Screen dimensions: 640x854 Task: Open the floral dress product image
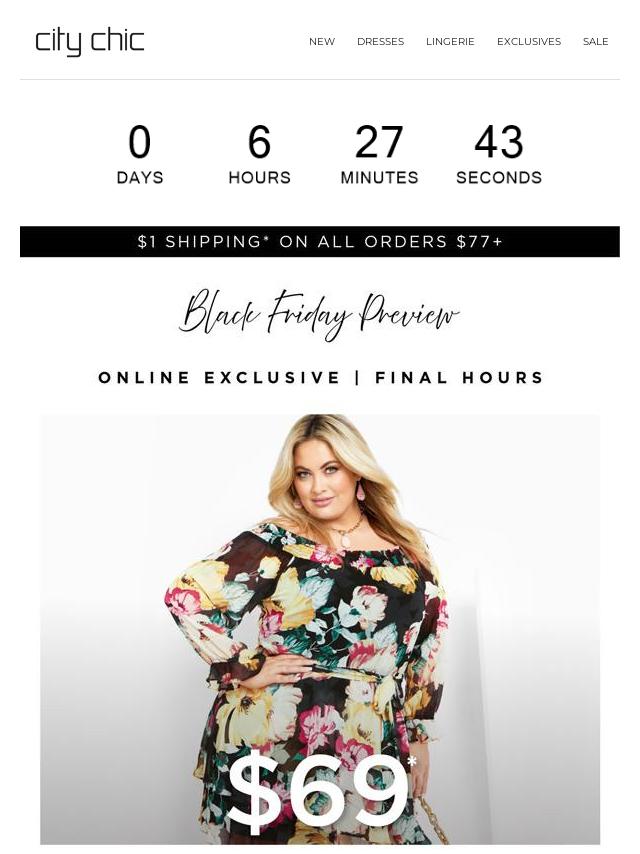click(320, 629)
